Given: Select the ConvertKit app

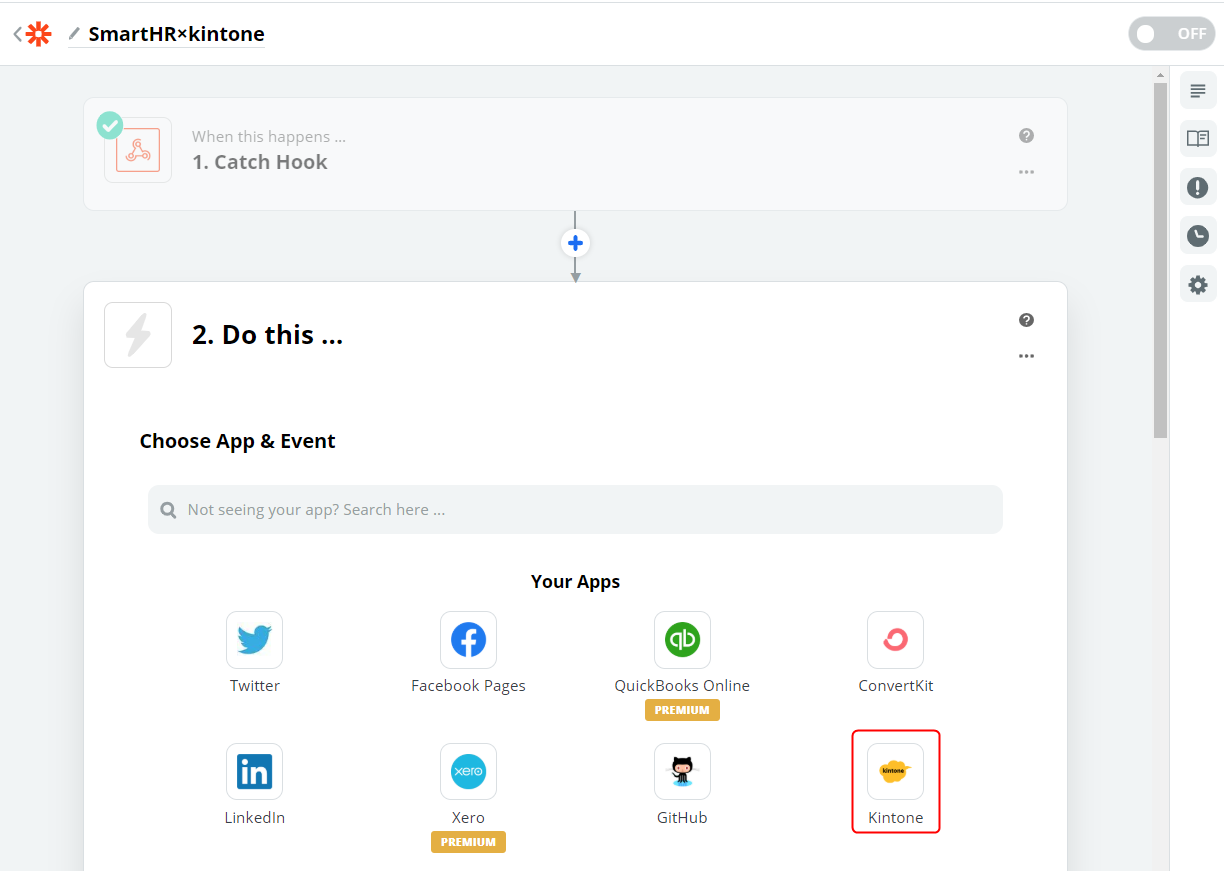Looking at the screenshot, I should 895,640.
